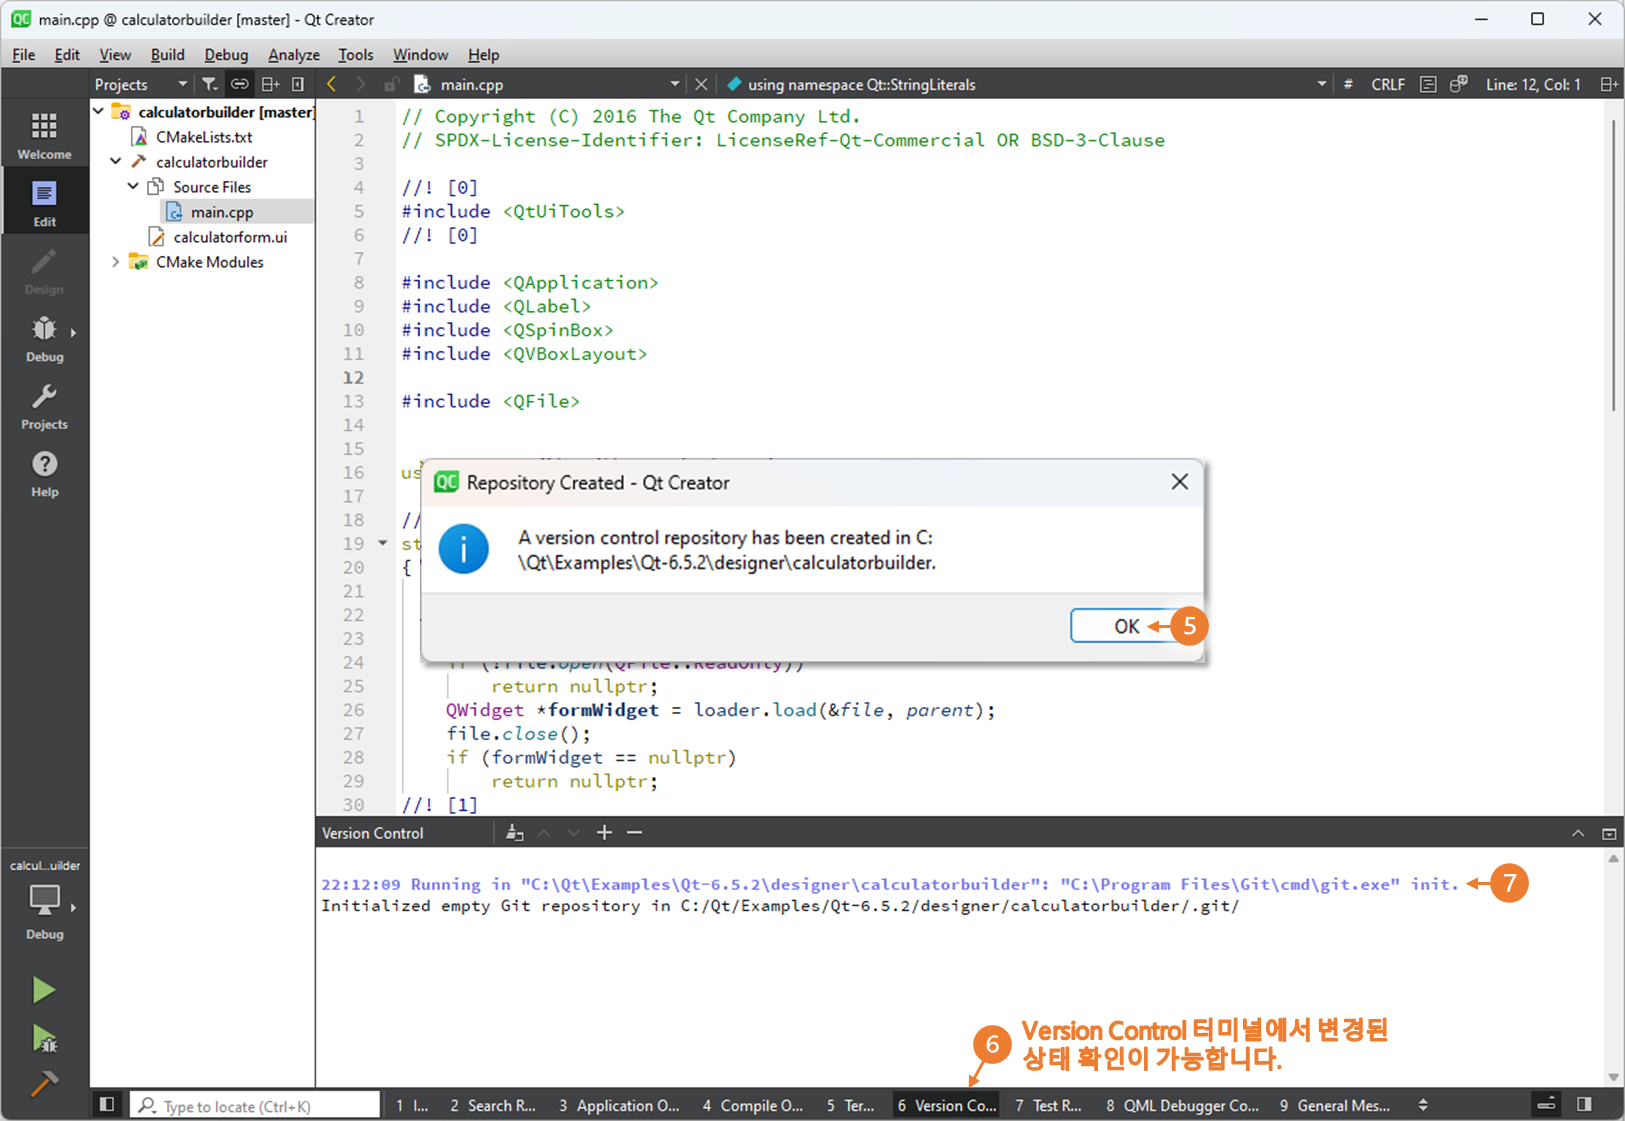Viewport: 1625px width, 1121px height.
Task: Open the Analyze menu
Action: click(294, 55)
